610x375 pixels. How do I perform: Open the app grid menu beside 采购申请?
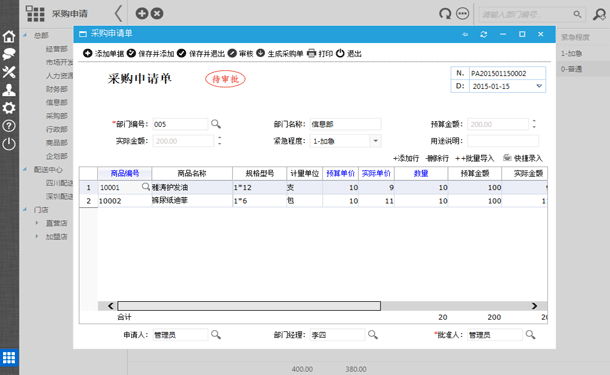pos(35,14)
